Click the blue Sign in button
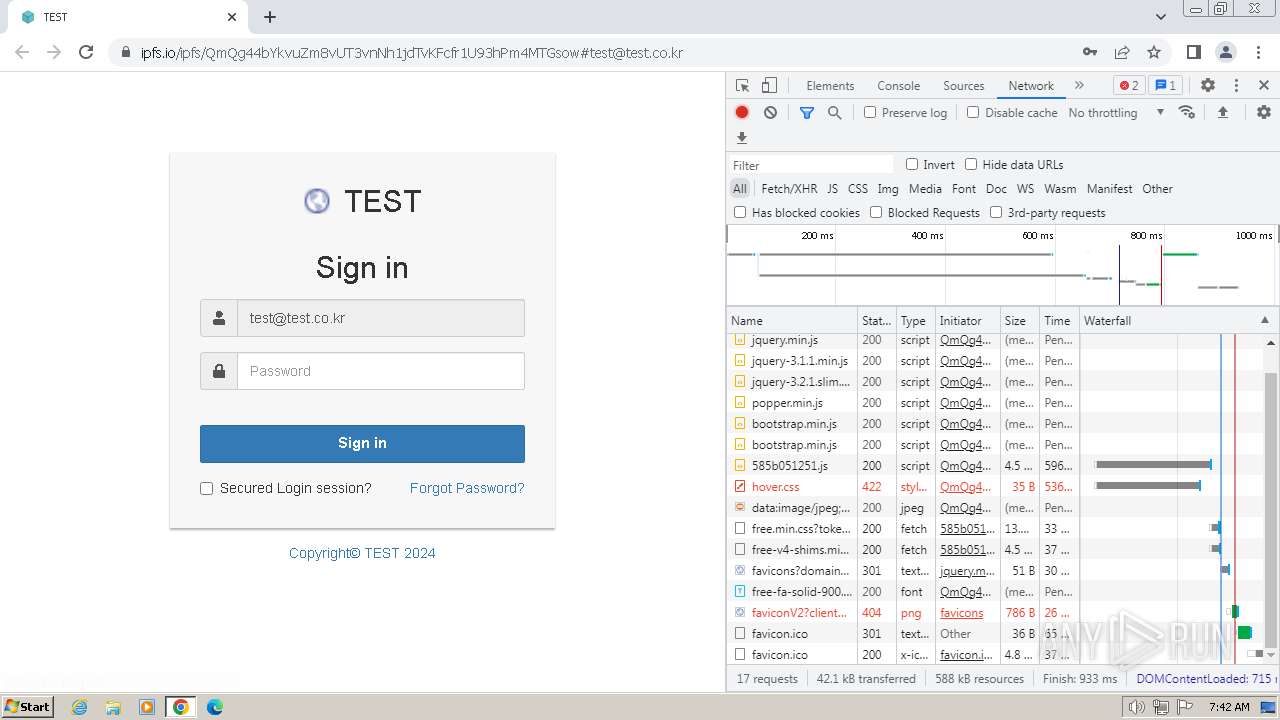This screenshot has height=720, width=1280. click(362, 444)
